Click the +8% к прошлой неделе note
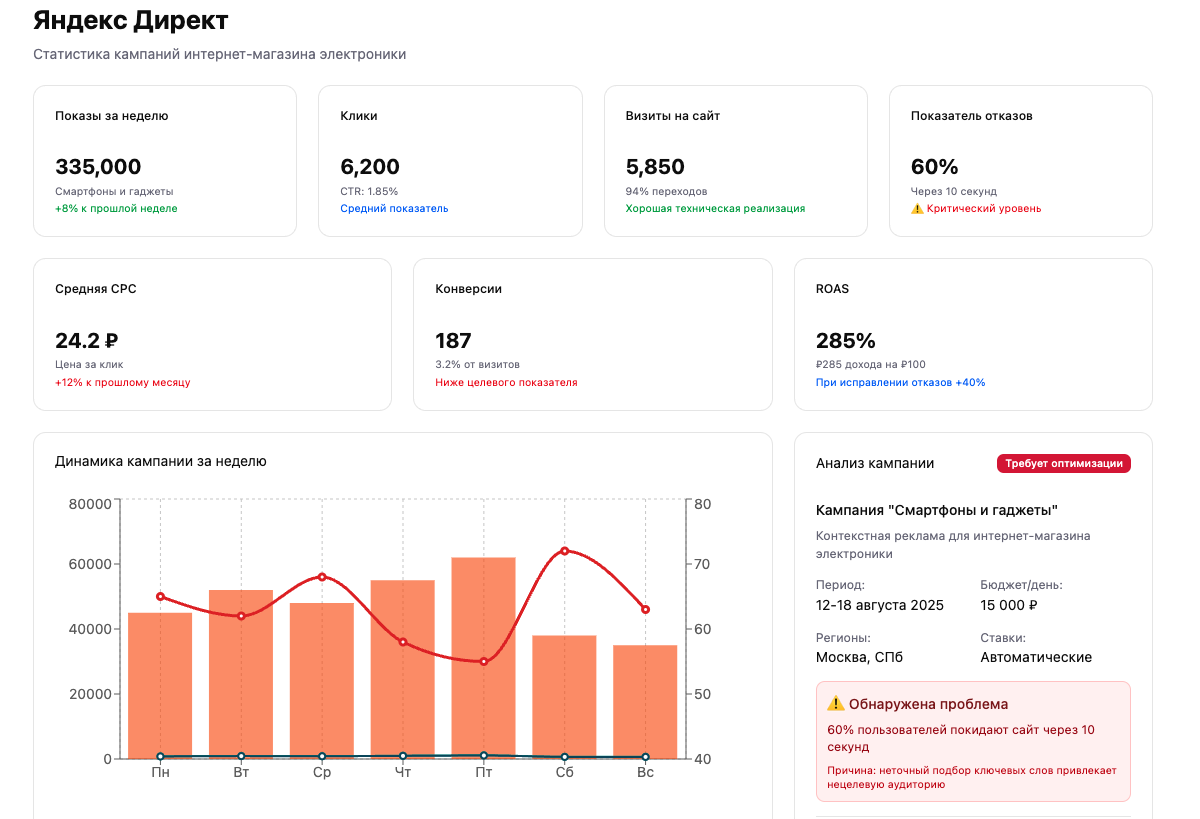 [116, 208]
